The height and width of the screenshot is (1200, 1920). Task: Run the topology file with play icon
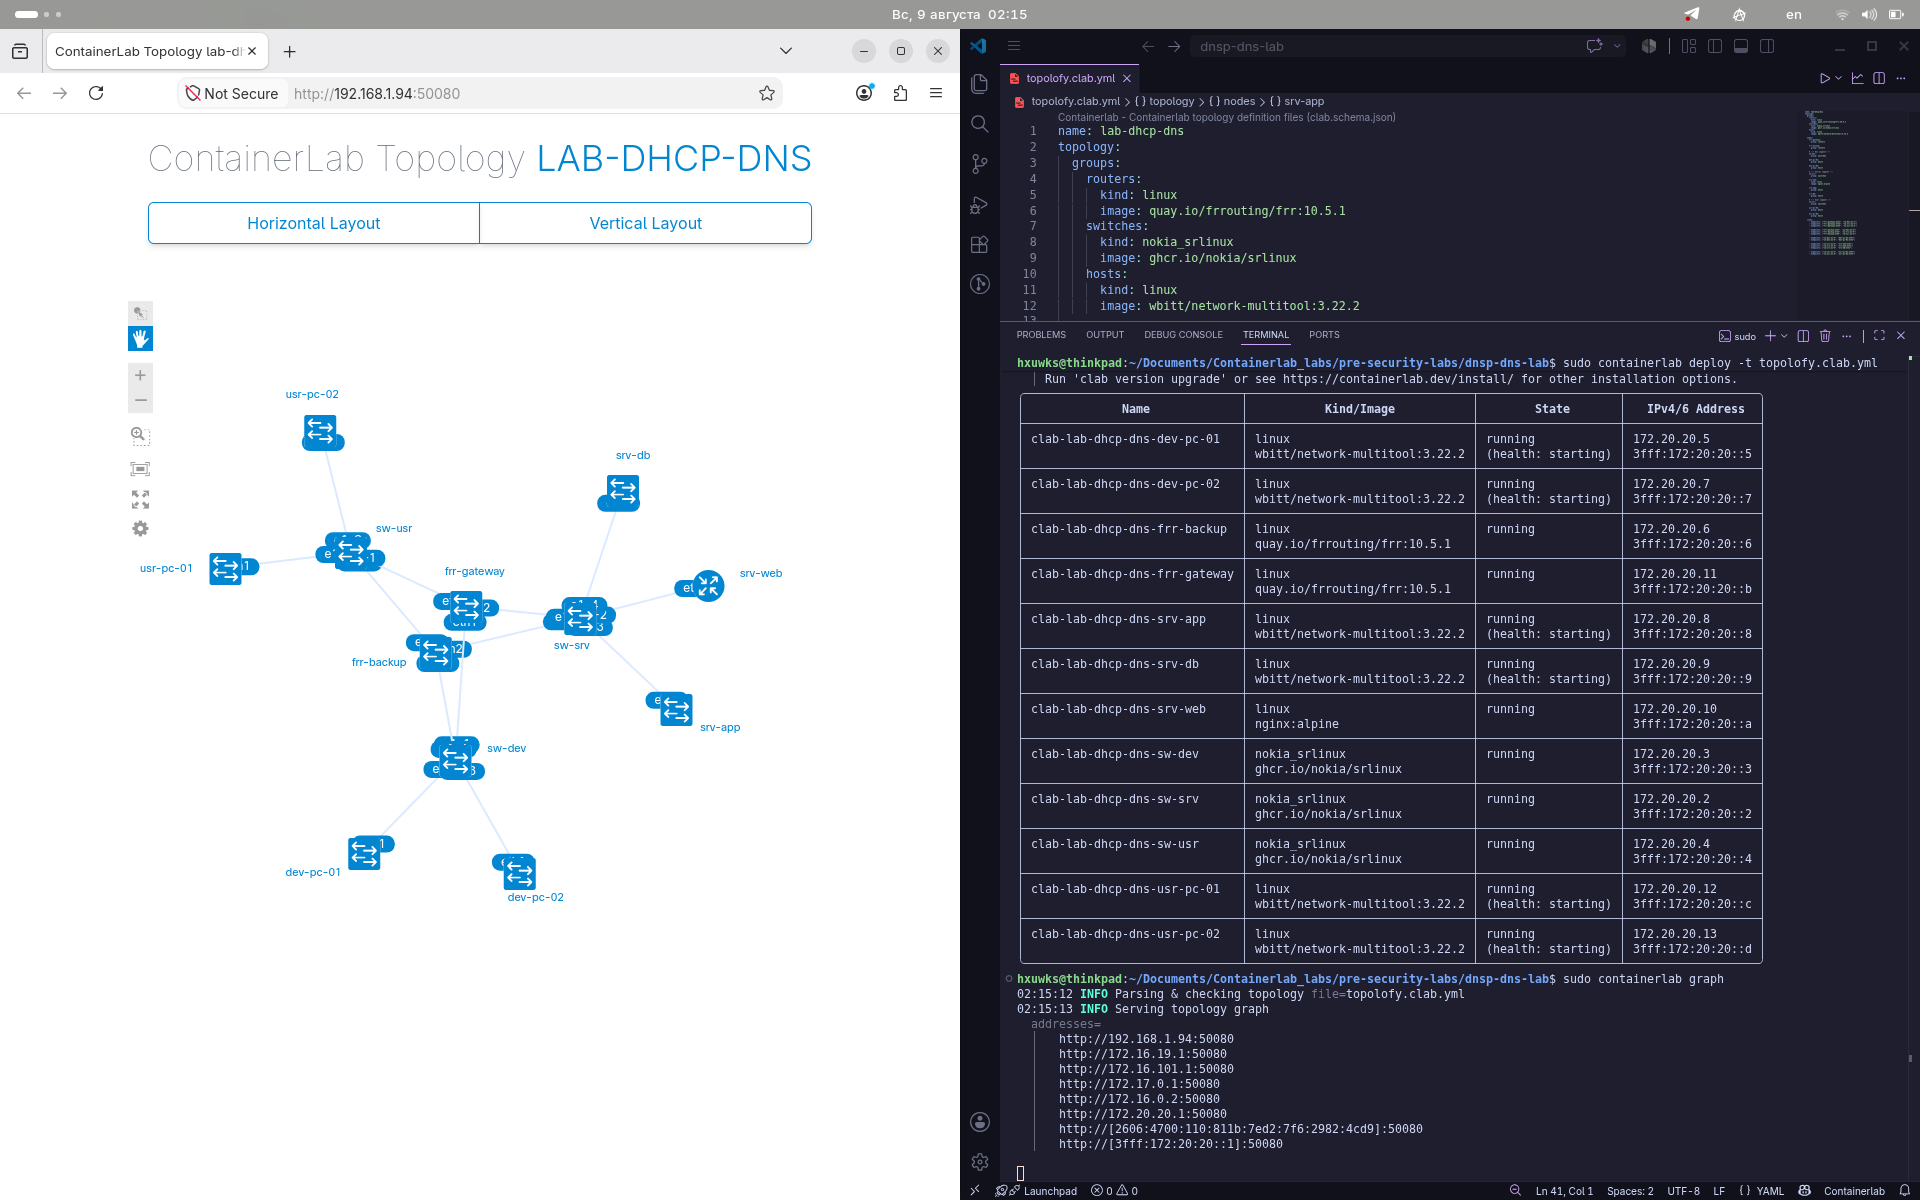(x=1824, y=78)
